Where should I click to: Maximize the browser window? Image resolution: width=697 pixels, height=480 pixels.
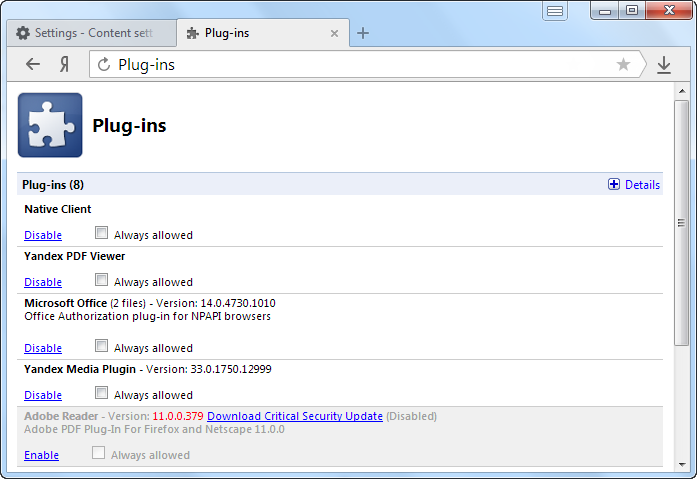[632, 11]
